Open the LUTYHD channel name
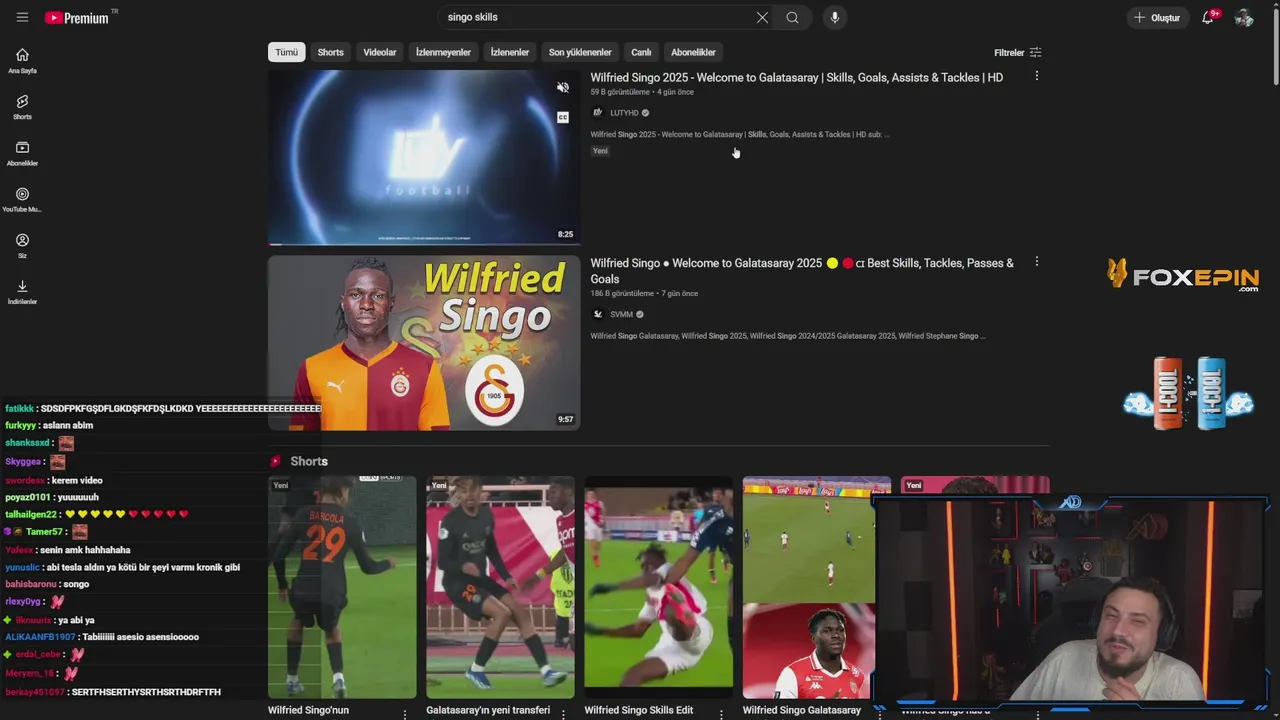Screen dimensions: 1280x720 (x=624, y=113)
